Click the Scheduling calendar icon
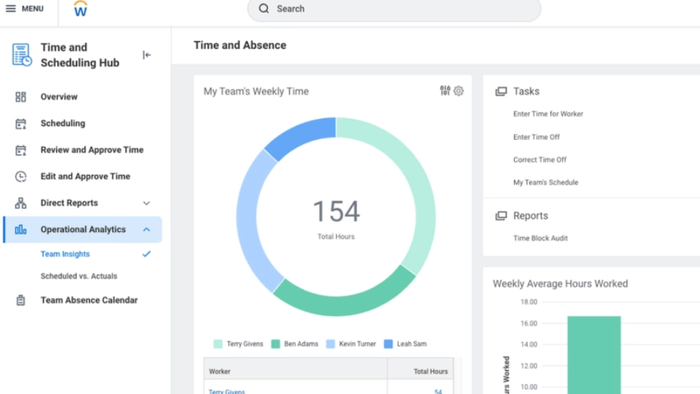Image resolution: width=700 pixels, height=394 pixels. tap(21, 124)
